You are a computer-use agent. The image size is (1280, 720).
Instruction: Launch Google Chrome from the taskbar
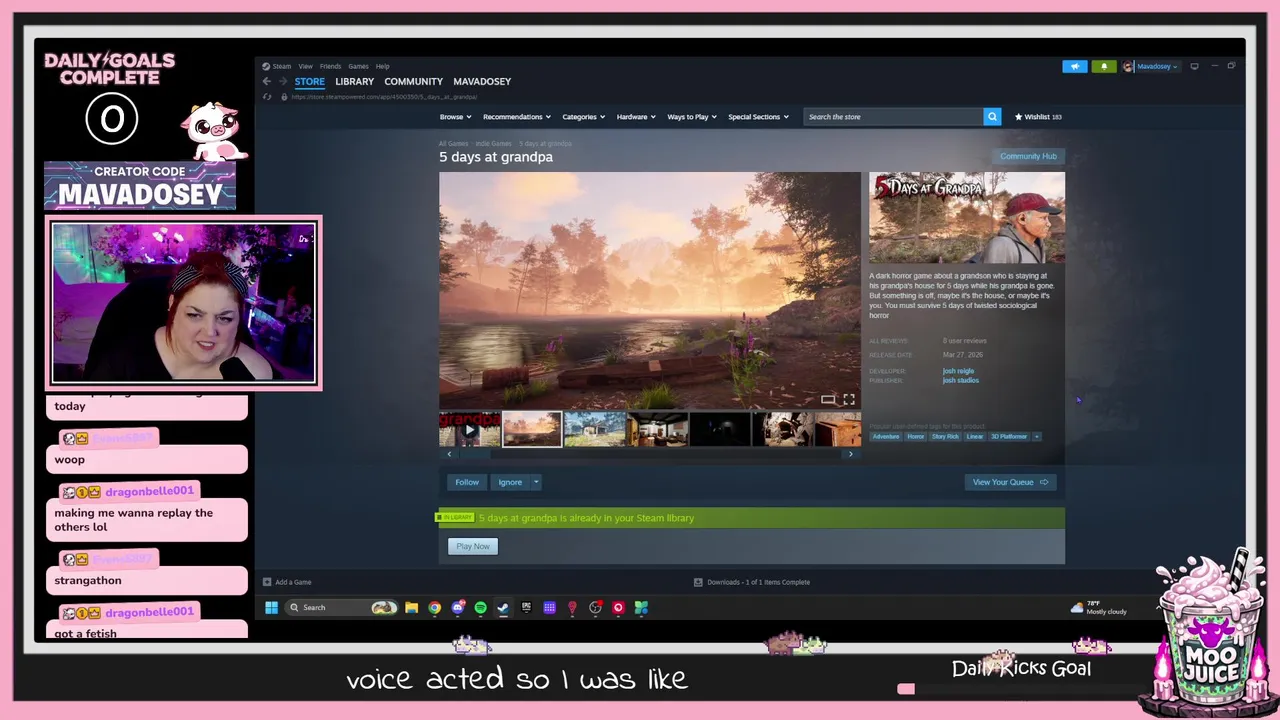click(x=435, y=607)
